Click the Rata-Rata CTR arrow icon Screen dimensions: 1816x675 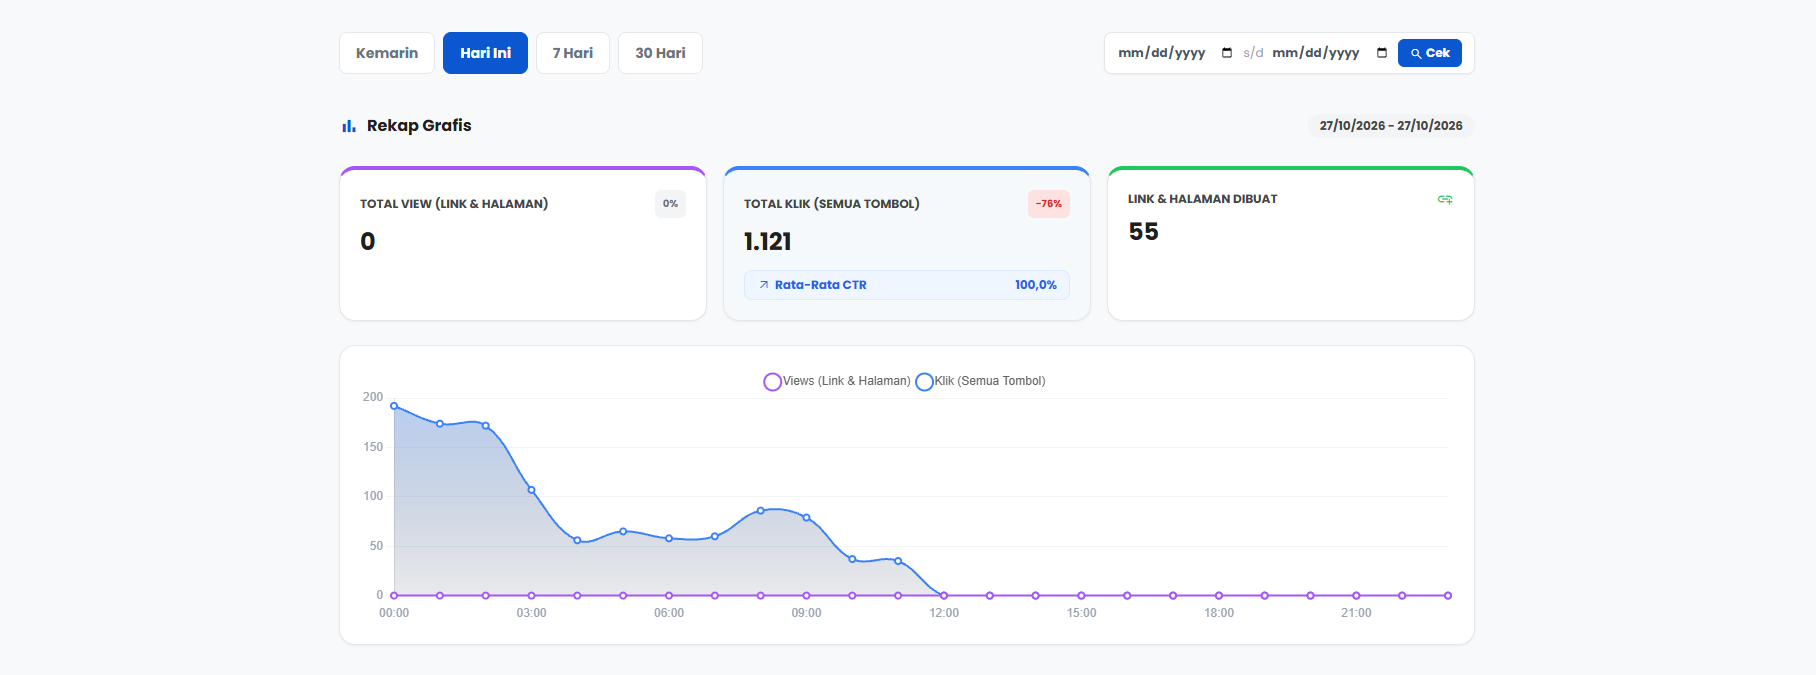click(764, 285)
